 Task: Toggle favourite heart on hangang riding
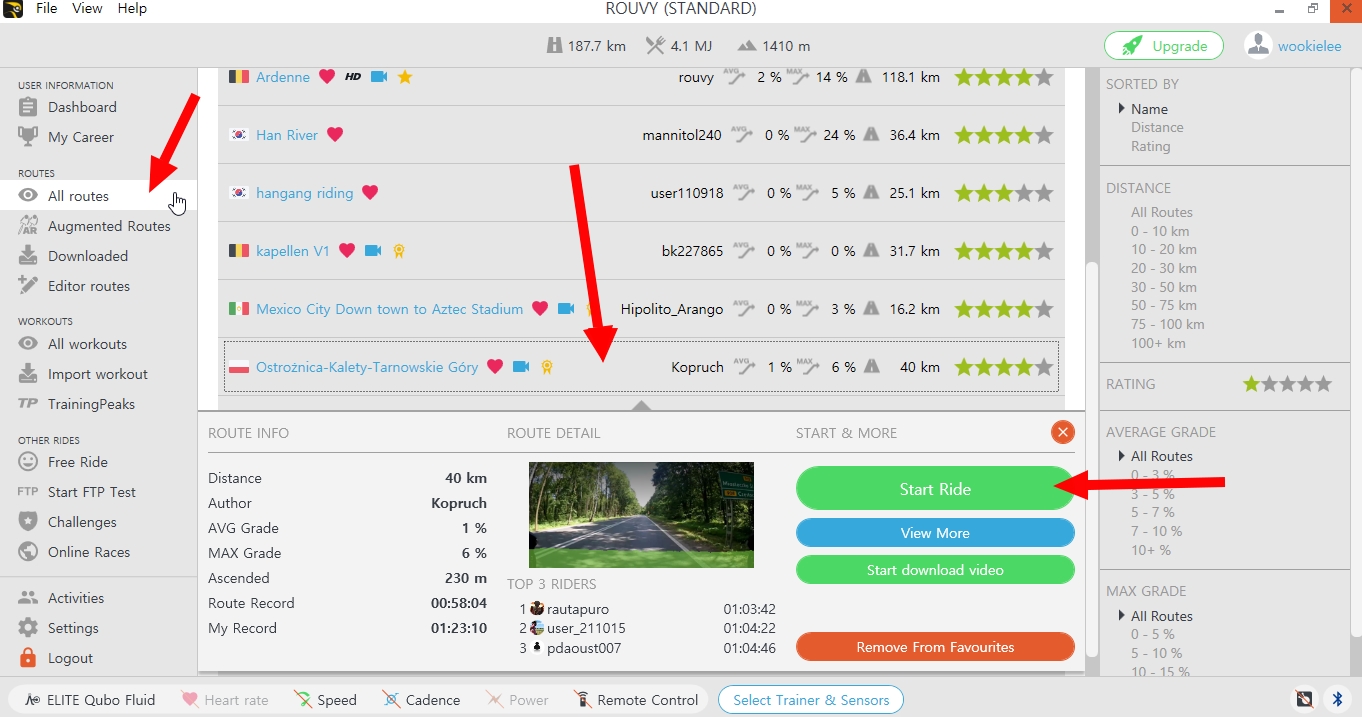coord(370,193)
